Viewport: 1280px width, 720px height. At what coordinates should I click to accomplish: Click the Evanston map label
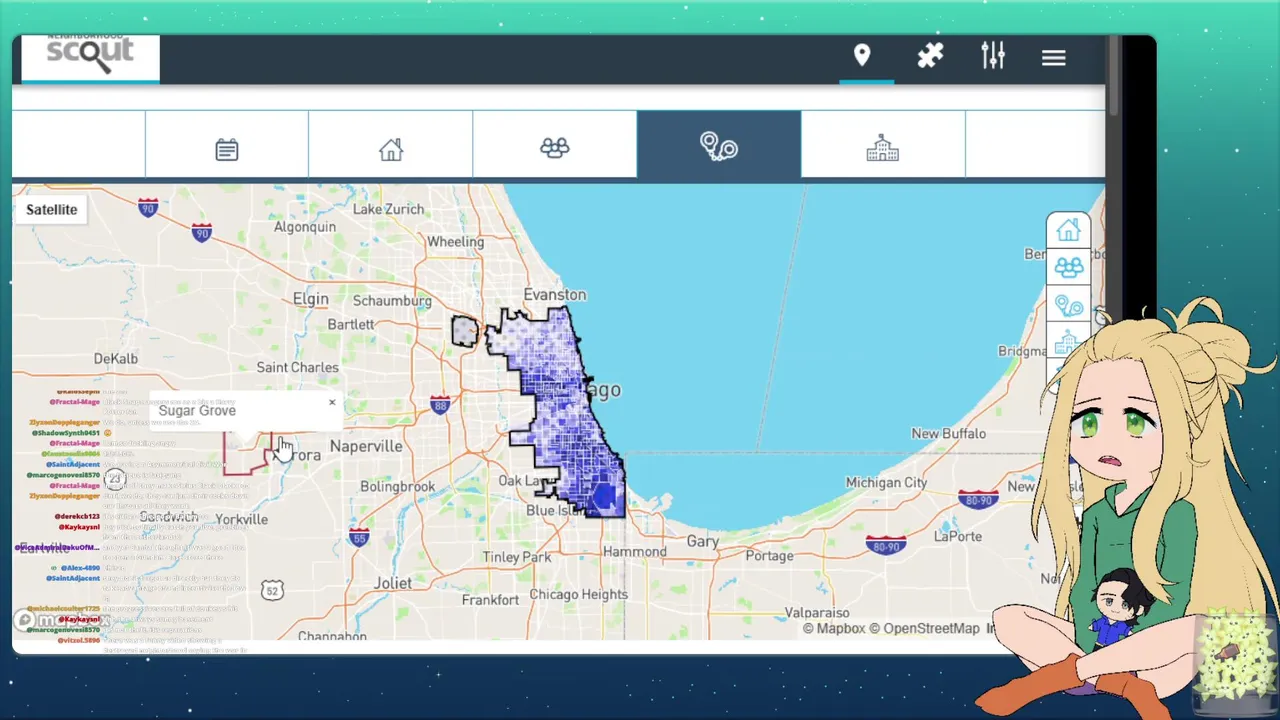pyautogui.click(x=555, y=295)
